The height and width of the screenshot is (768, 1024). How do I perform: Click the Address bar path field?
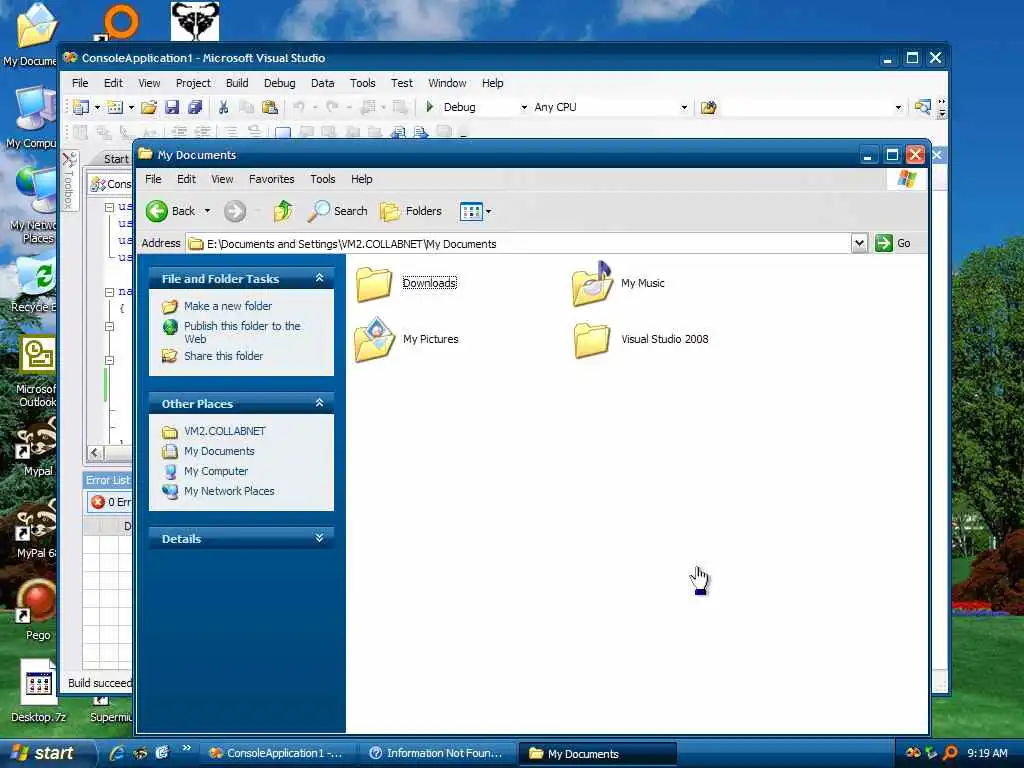tap(519, 244)
